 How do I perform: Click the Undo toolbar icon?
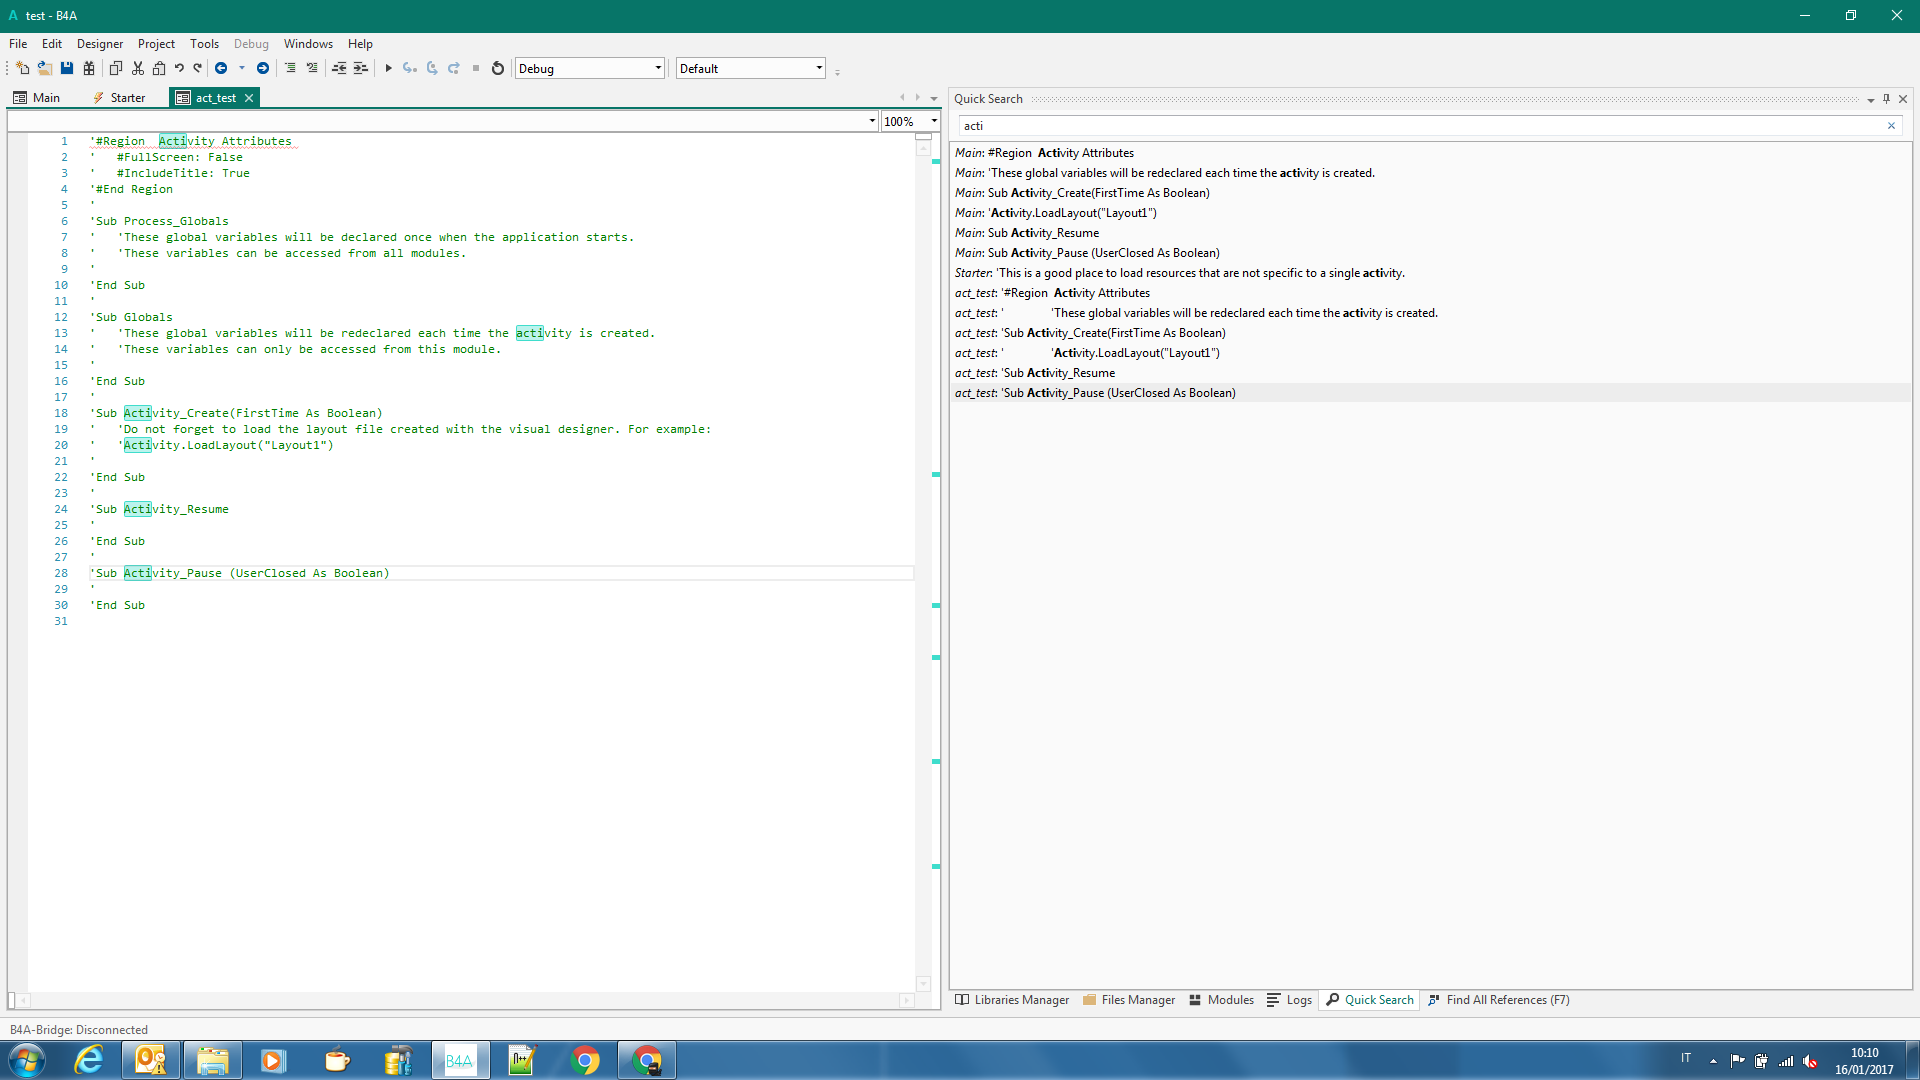pos(179,68)
